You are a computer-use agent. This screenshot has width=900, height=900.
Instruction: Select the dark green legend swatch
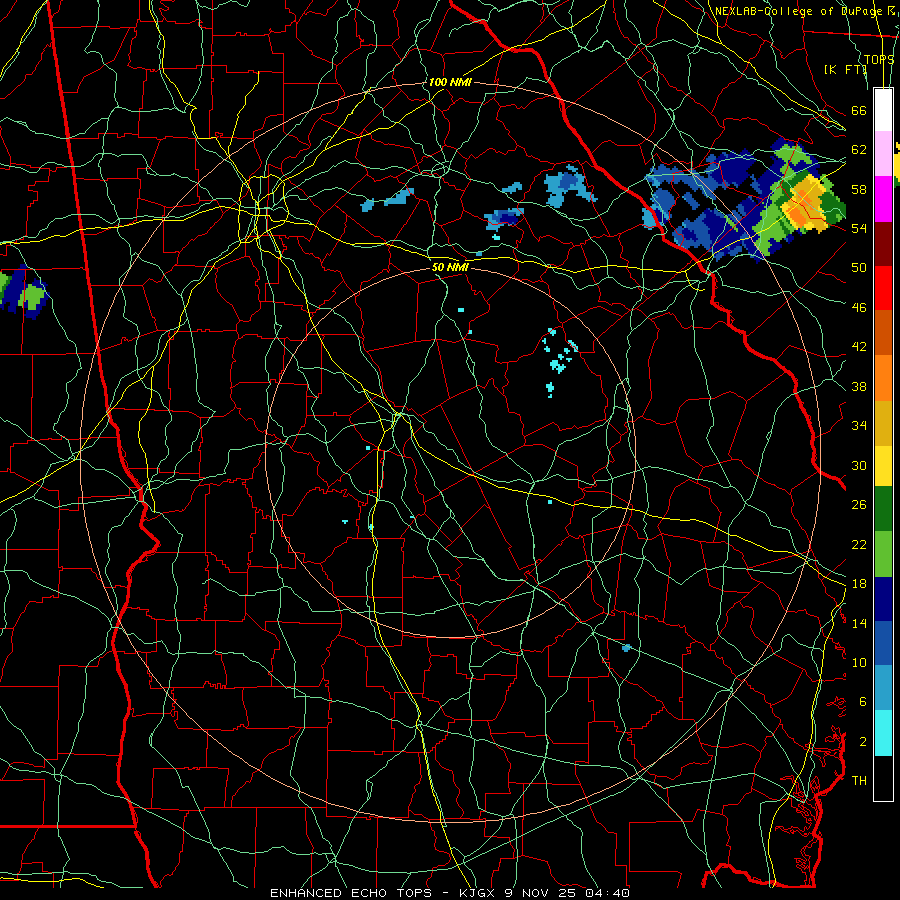(x=883, y=509)
